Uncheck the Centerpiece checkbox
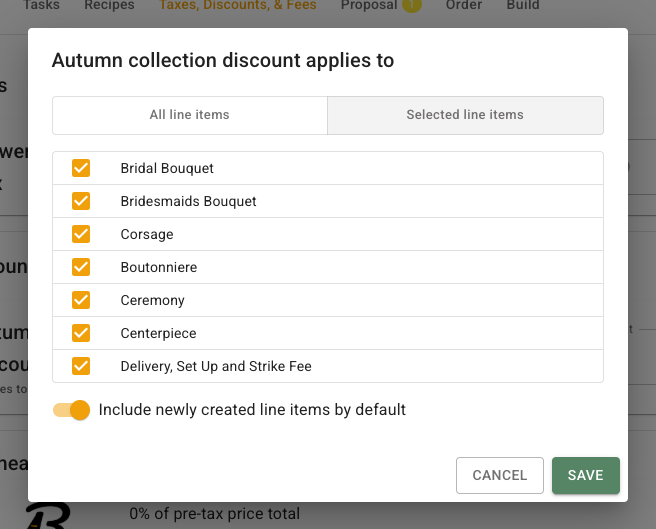Image resolution: width=656 pixels, height=529 pixels. 81,333
